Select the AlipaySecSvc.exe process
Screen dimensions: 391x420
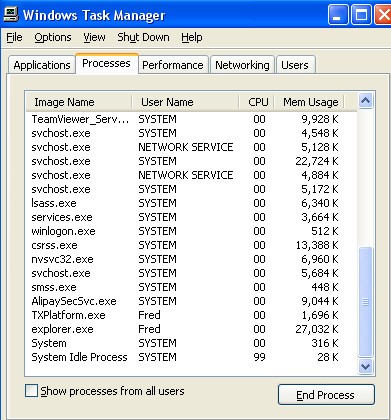[191, 301]
